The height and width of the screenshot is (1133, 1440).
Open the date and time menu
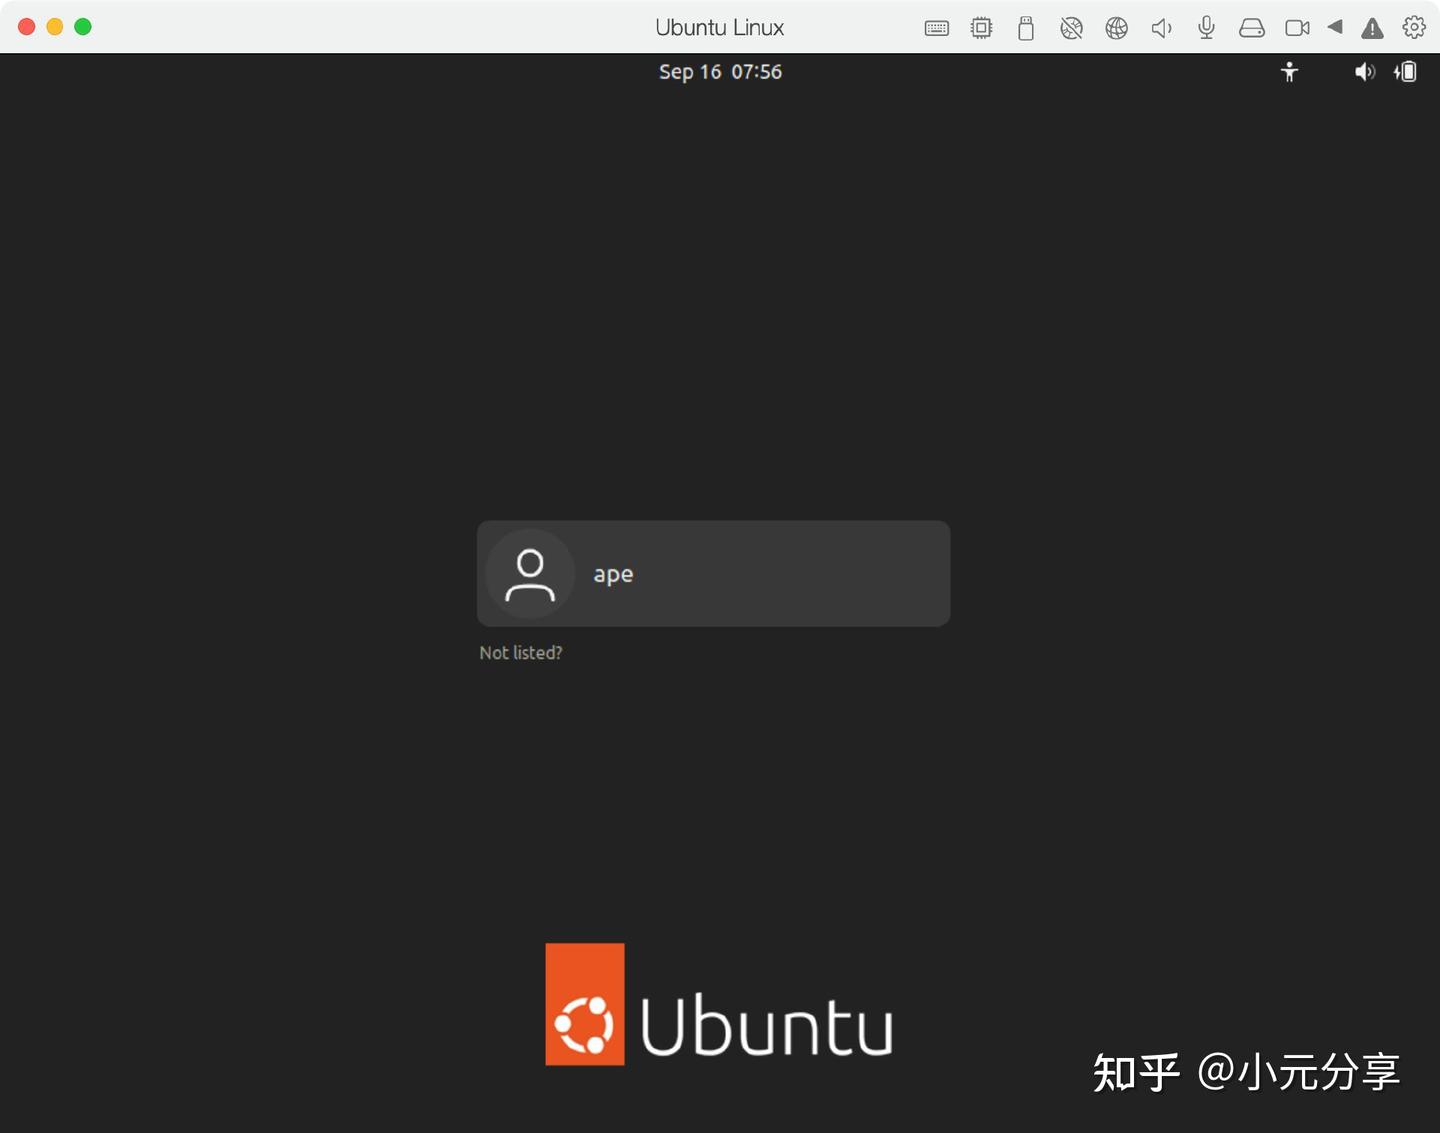(719, 71)
